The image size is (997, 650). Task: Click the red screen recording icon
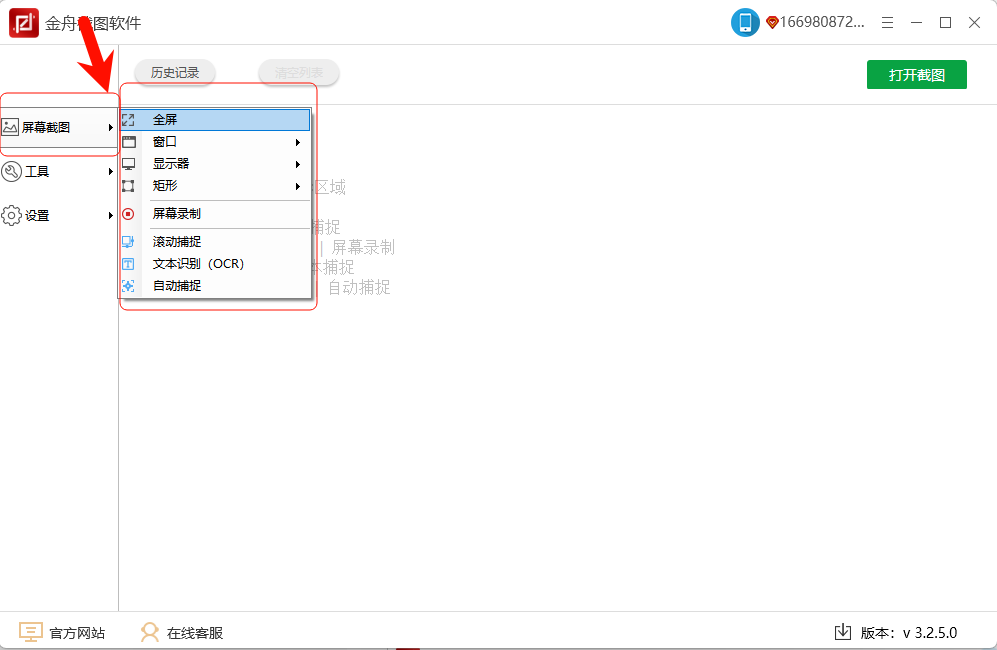point(128,214)
